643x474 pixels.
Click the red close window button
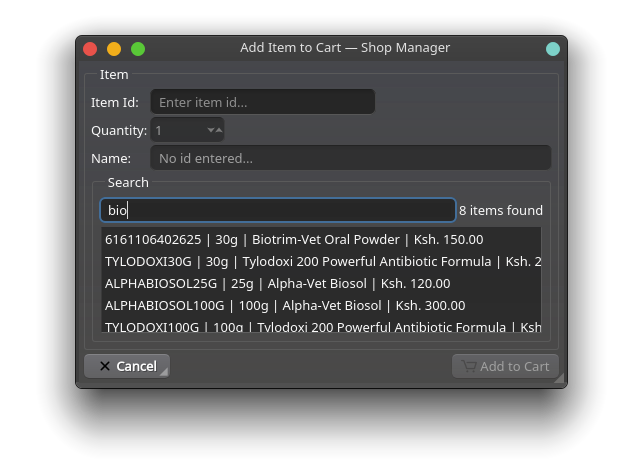[90, 49]
